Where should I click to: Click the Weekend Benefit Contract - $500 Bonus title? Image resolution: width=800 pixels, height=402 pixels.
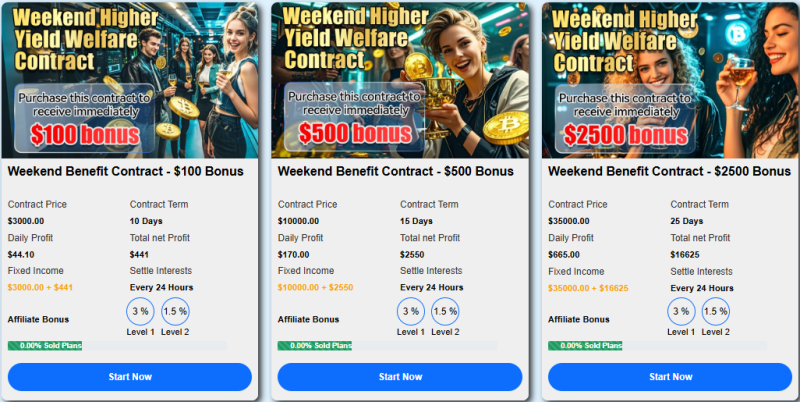tap(395, 171)
